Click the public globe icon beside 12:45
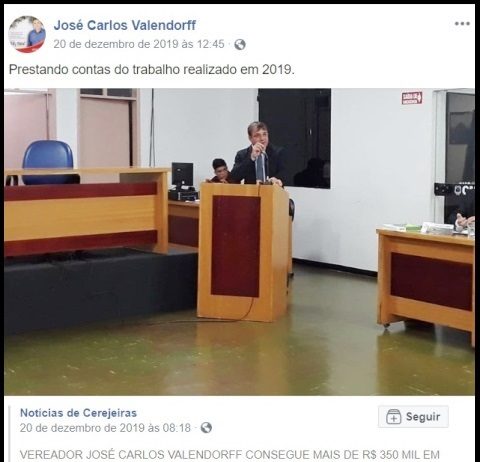The height and width of the screenshot is (462, 480). [x=240, y=44]
